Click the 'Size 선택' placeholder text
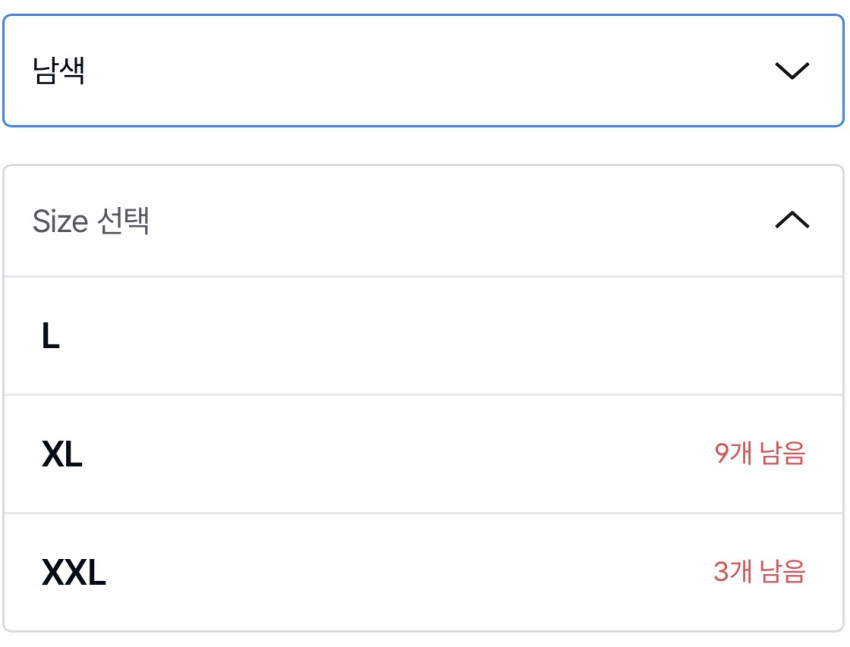 (x=91, y=220)
